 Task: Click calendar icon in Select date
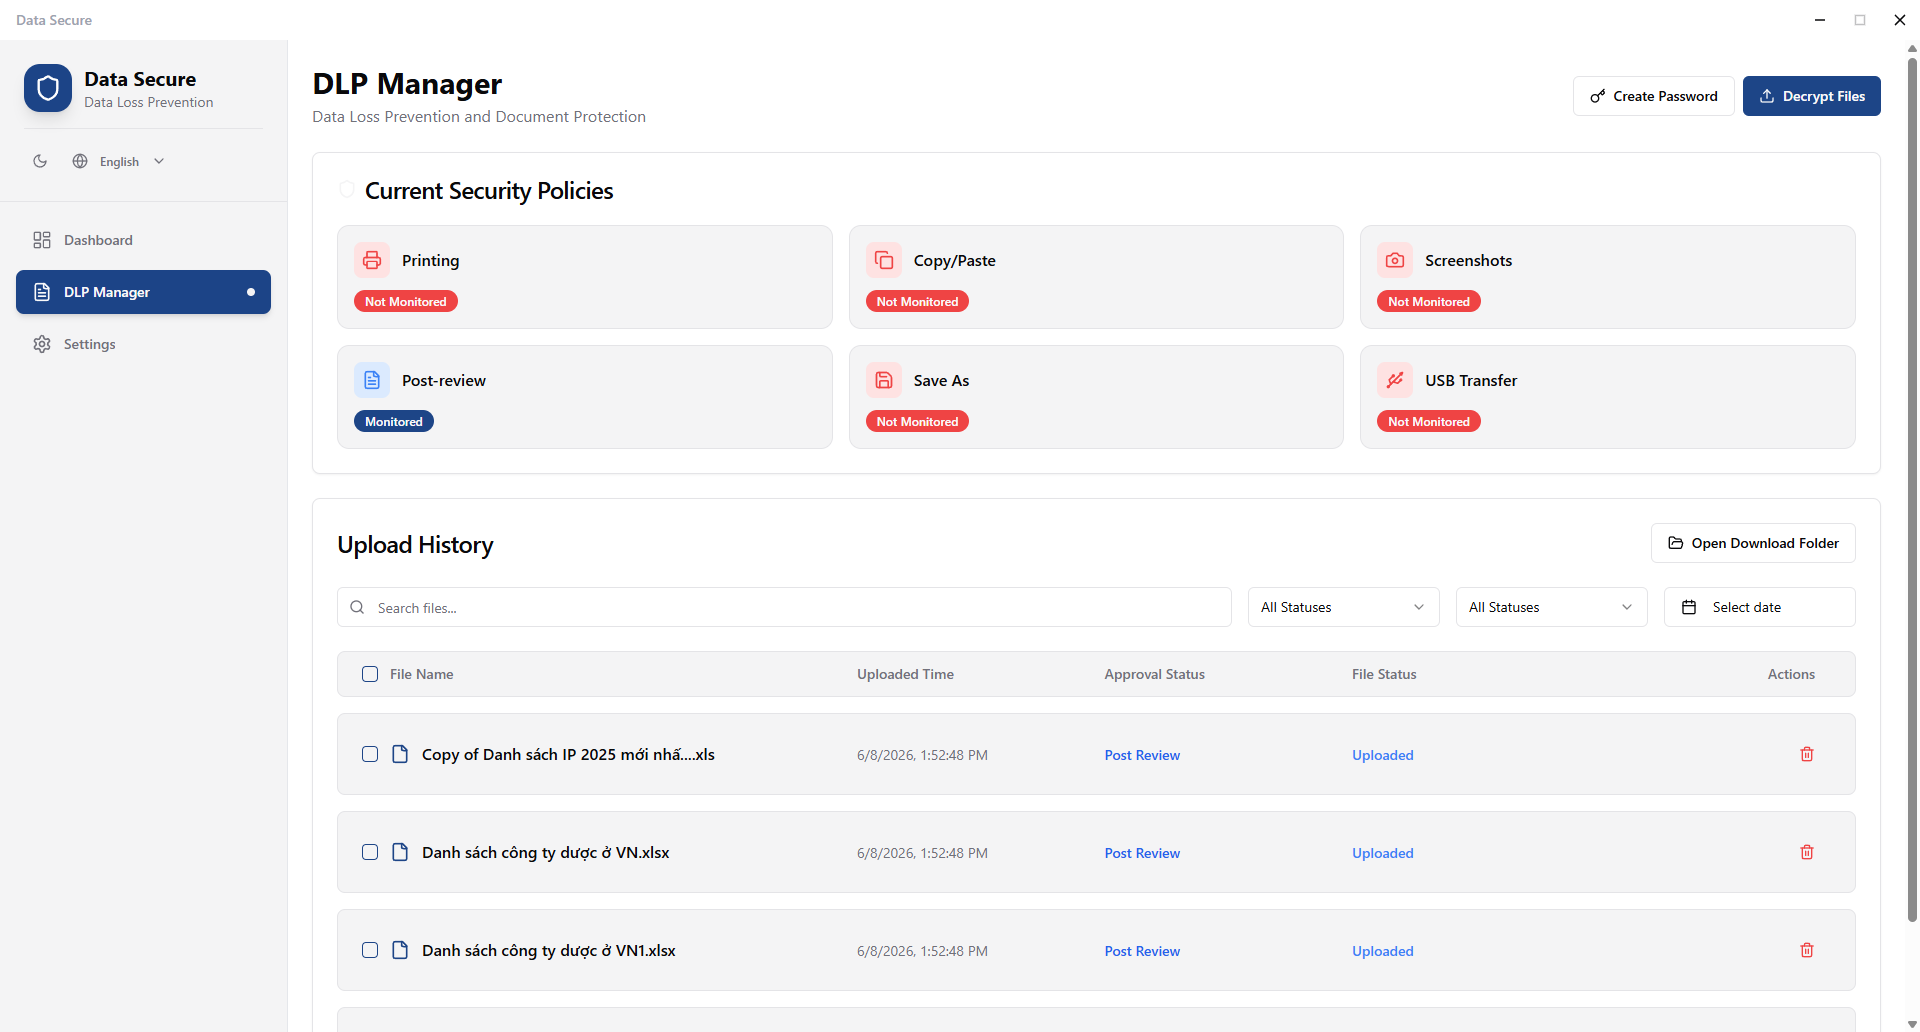tap(1689, 607)
